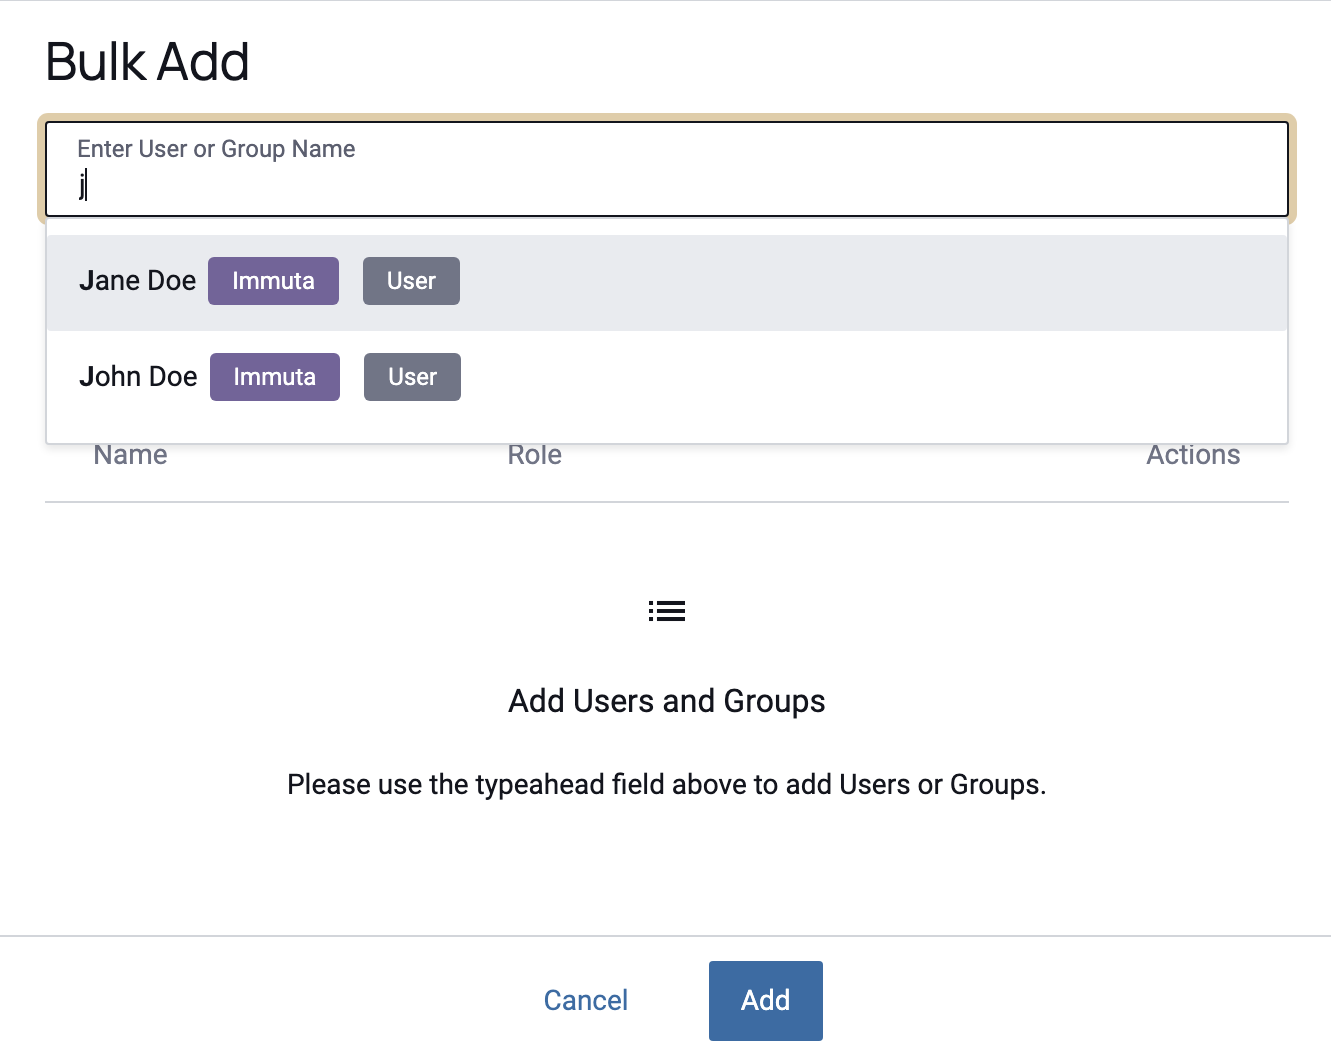This screenshot has width=1331, height=1063.
Task: Click the Immuta badge next to John Doe
Action: click(x=275, y=377)
